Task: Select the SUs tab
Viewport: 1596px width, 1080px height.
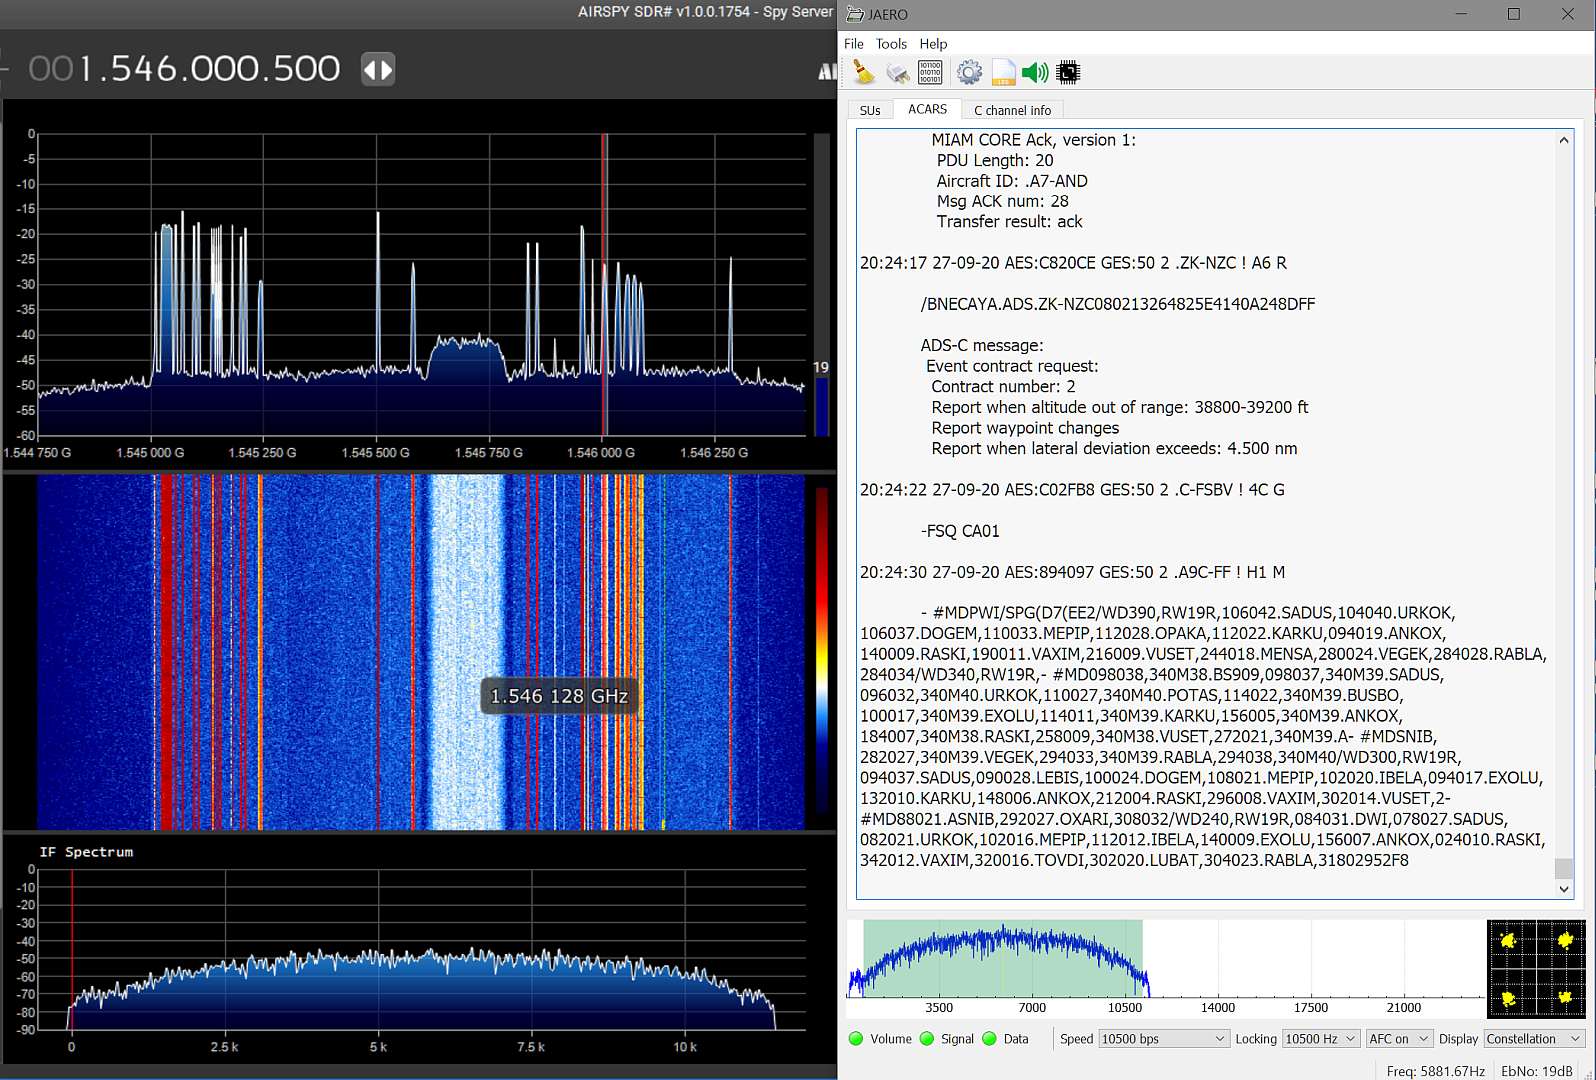Action: click(x=870, y=110)
